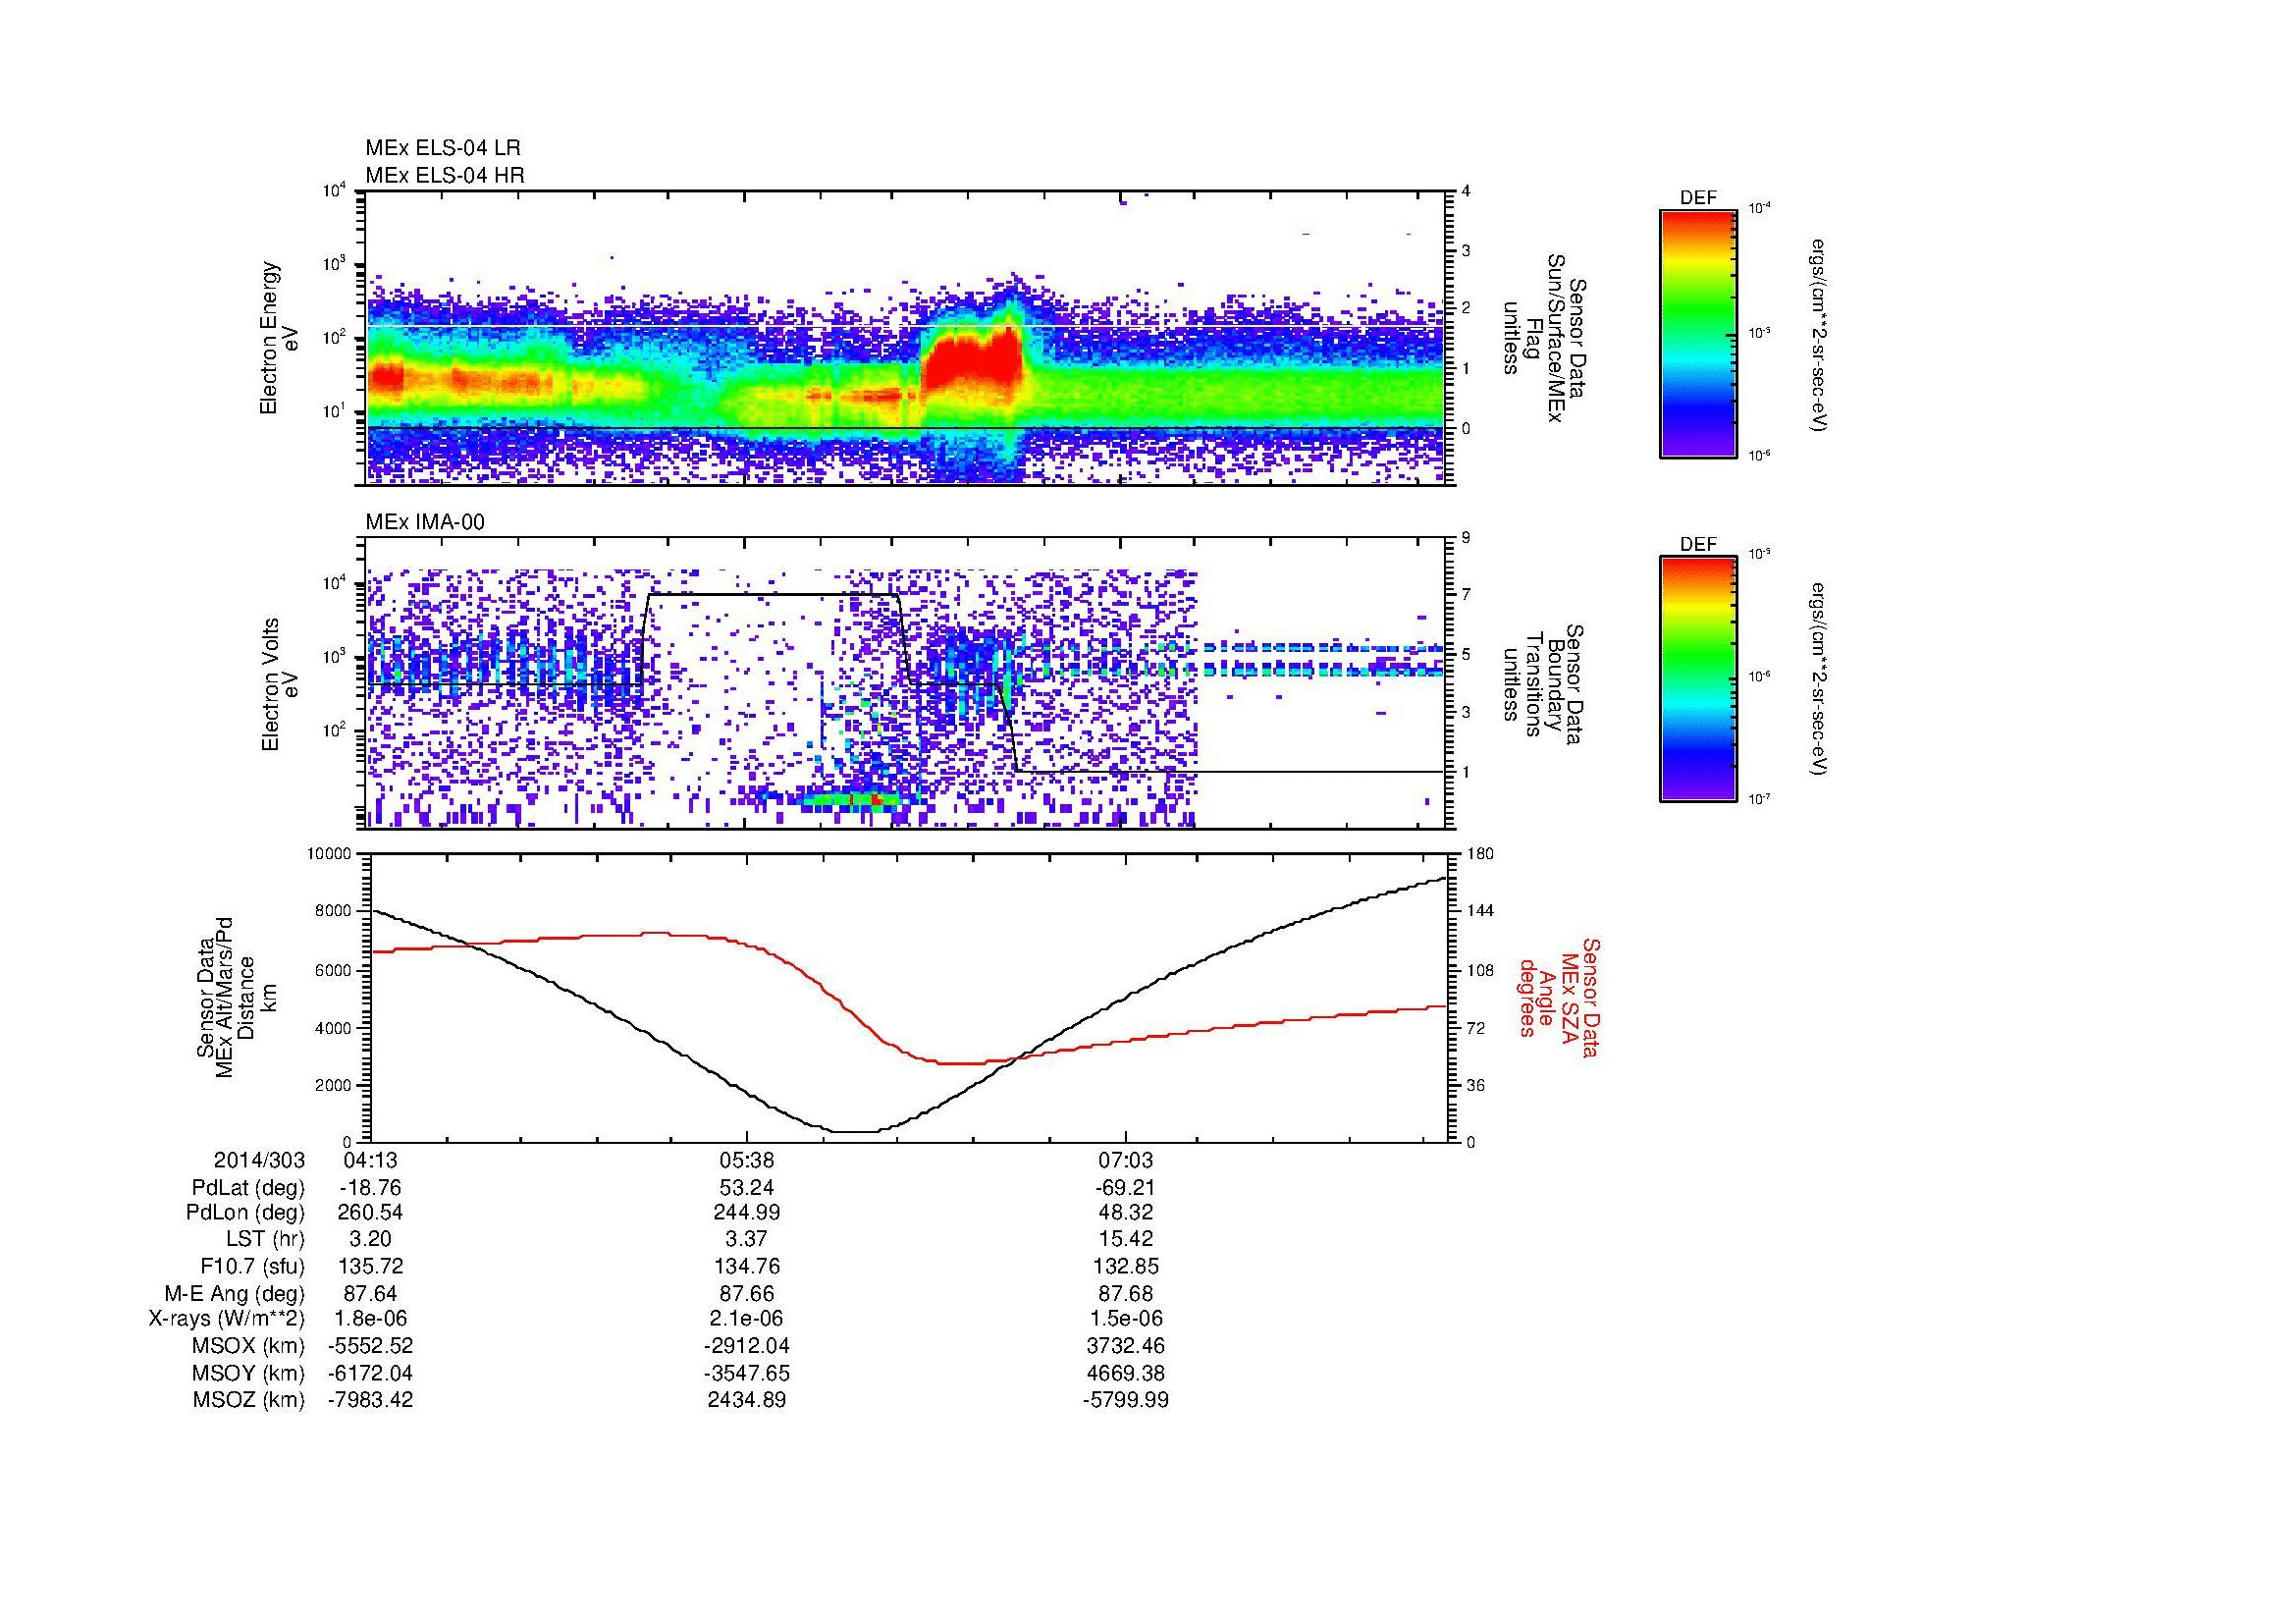Click the F10.7 value '132.85'
The width and height of the screenshot is (2296, 1623).
coord(1126,1266)
